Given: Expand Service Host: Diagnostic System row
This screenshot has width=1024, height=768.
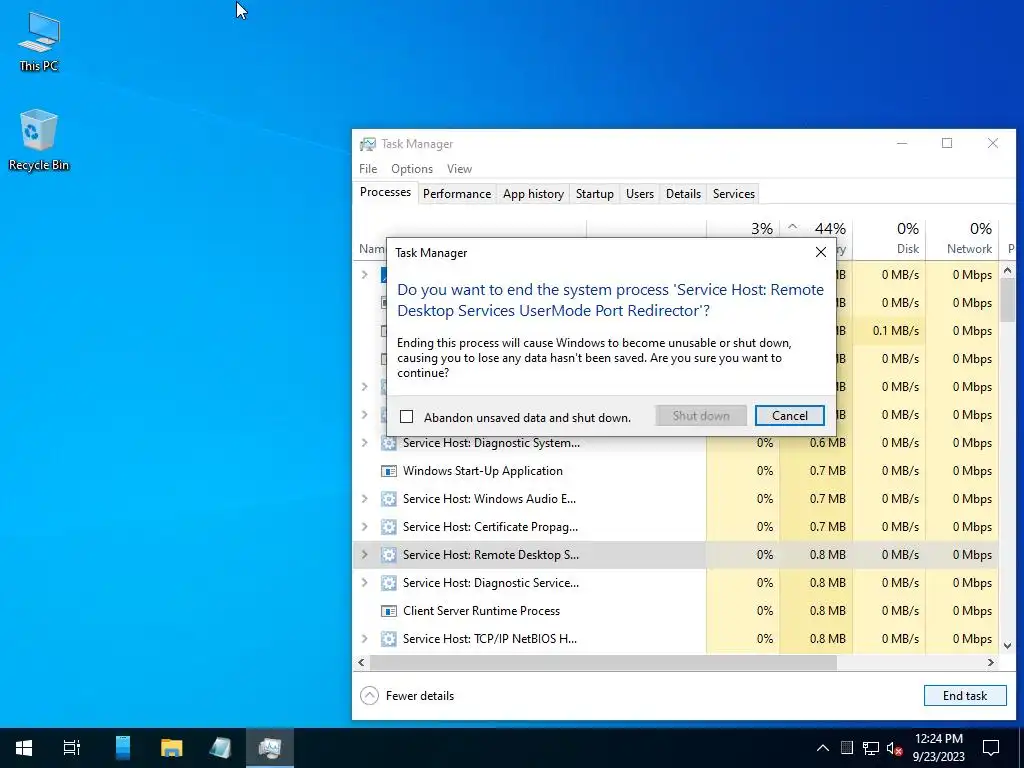Looking at the screenshot, I should click(x=365, y=443).
